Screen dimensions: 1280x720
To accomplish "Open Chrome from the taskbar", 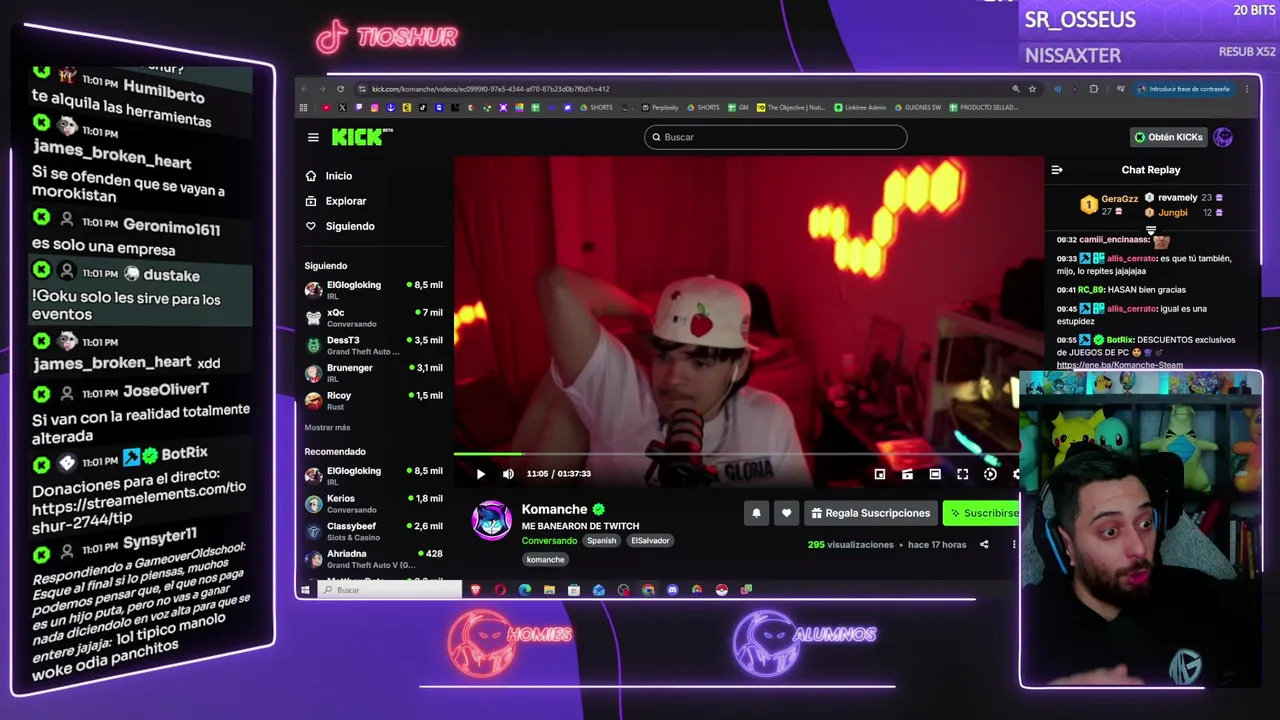I will tap(648, 590).
